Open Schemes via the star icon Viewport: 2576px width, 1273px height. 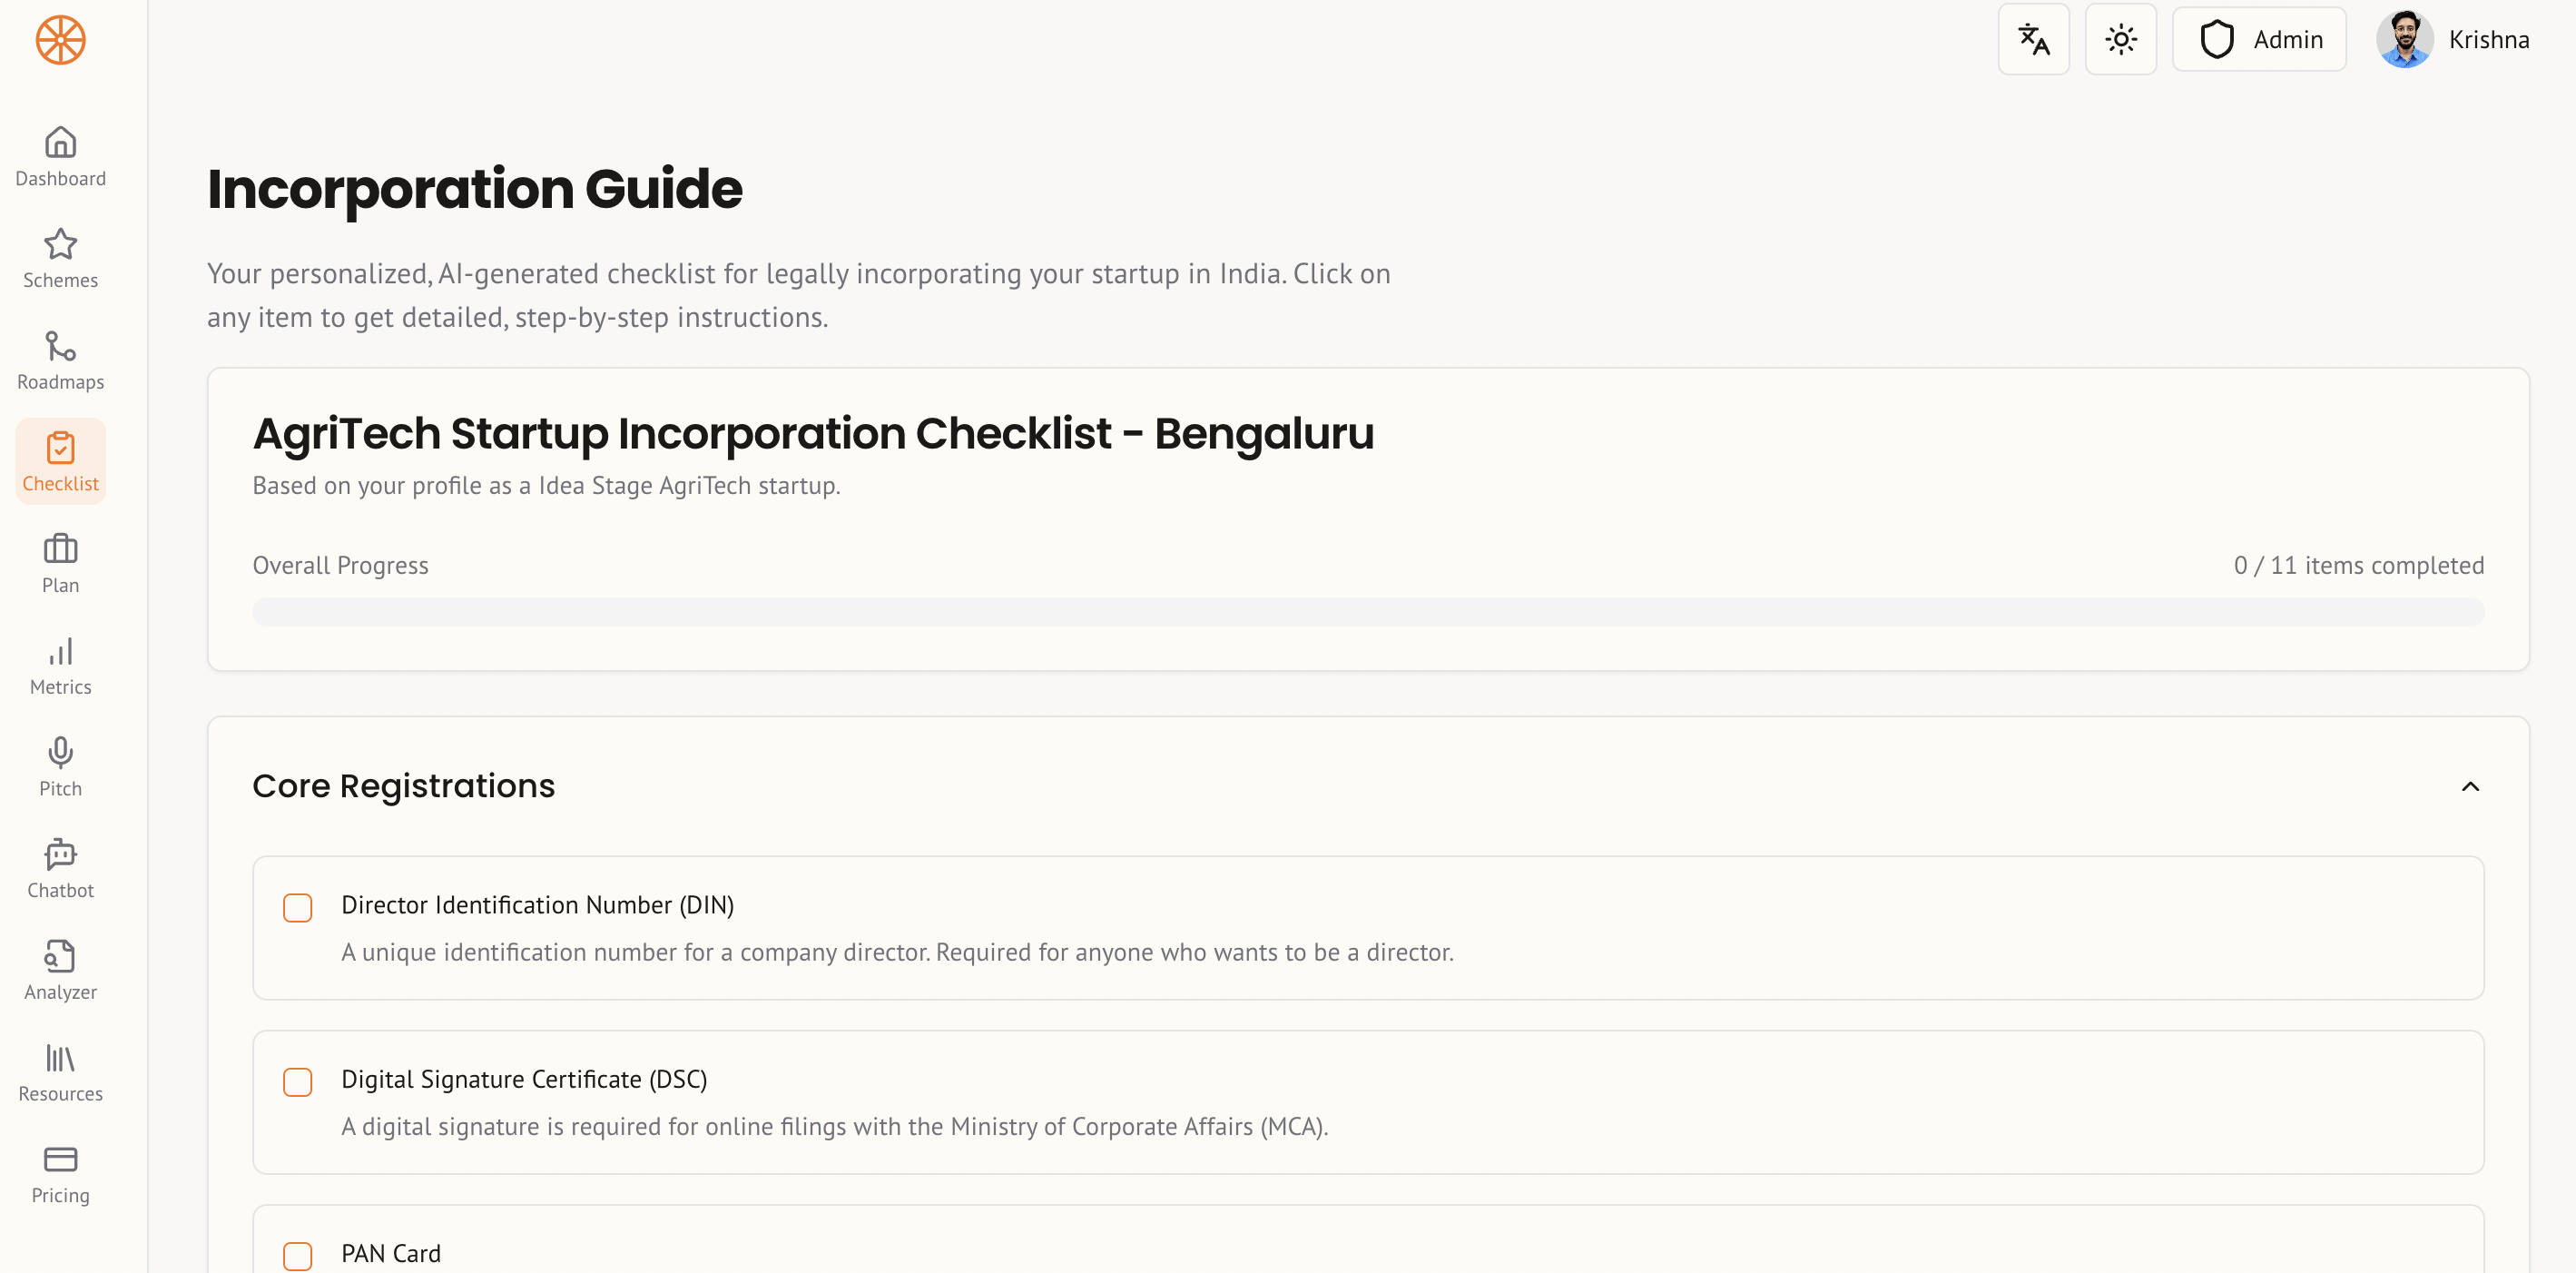60,244
